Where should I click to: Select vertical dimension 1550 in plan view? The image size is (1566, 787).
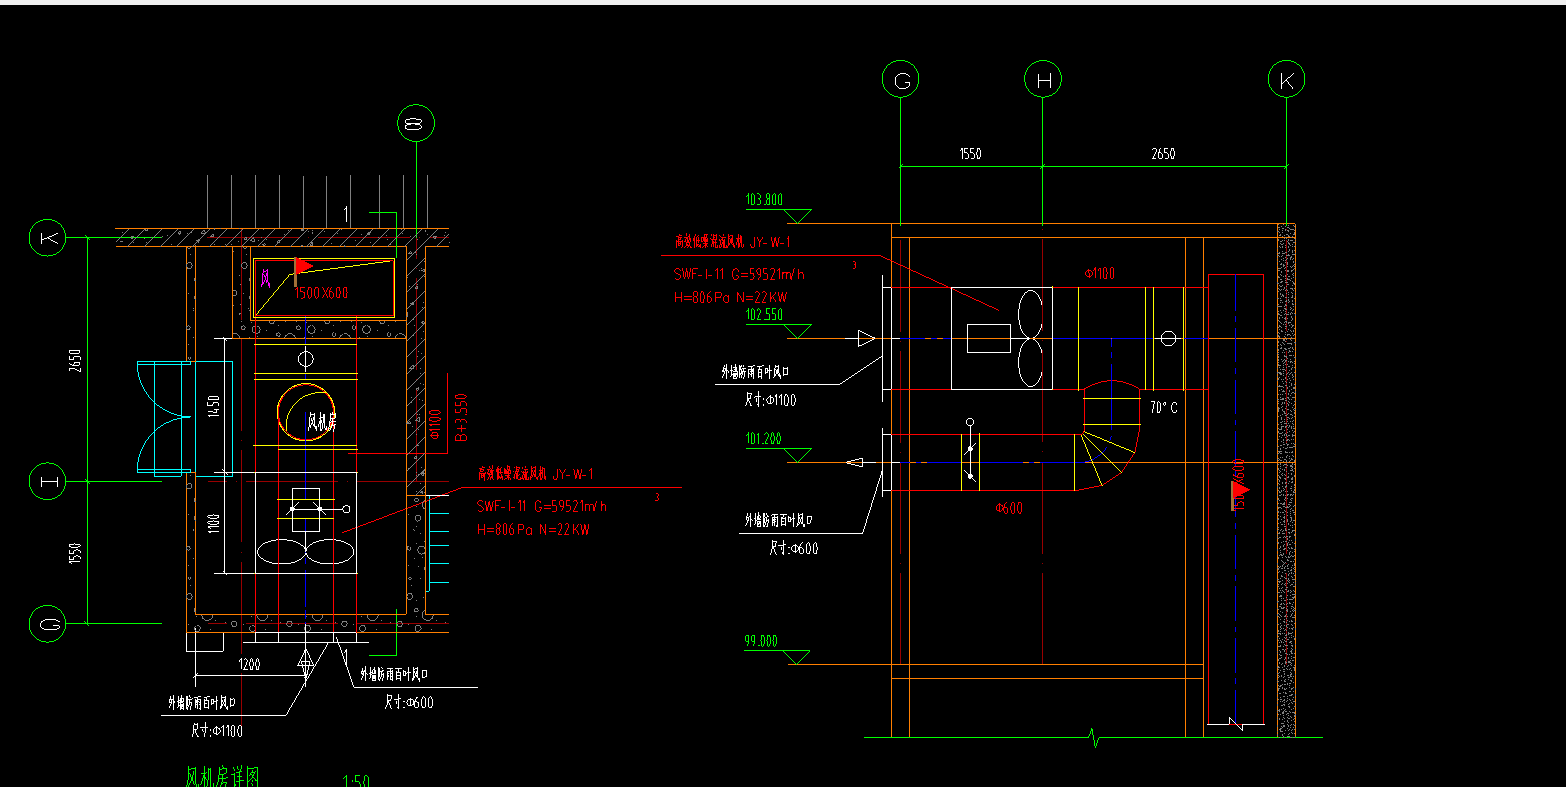75,554
